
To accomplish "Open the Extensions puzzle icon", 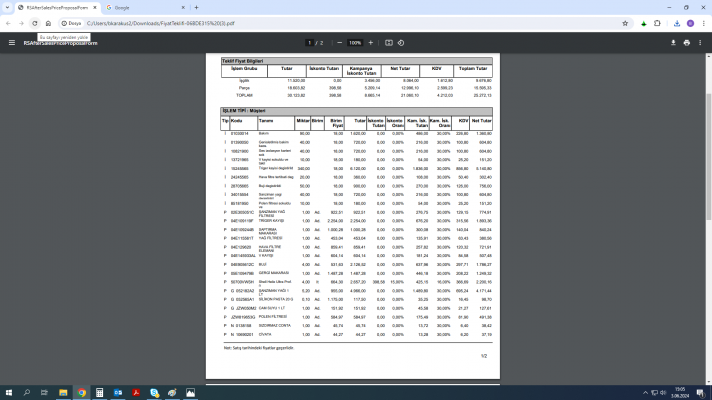I will 657,23.
